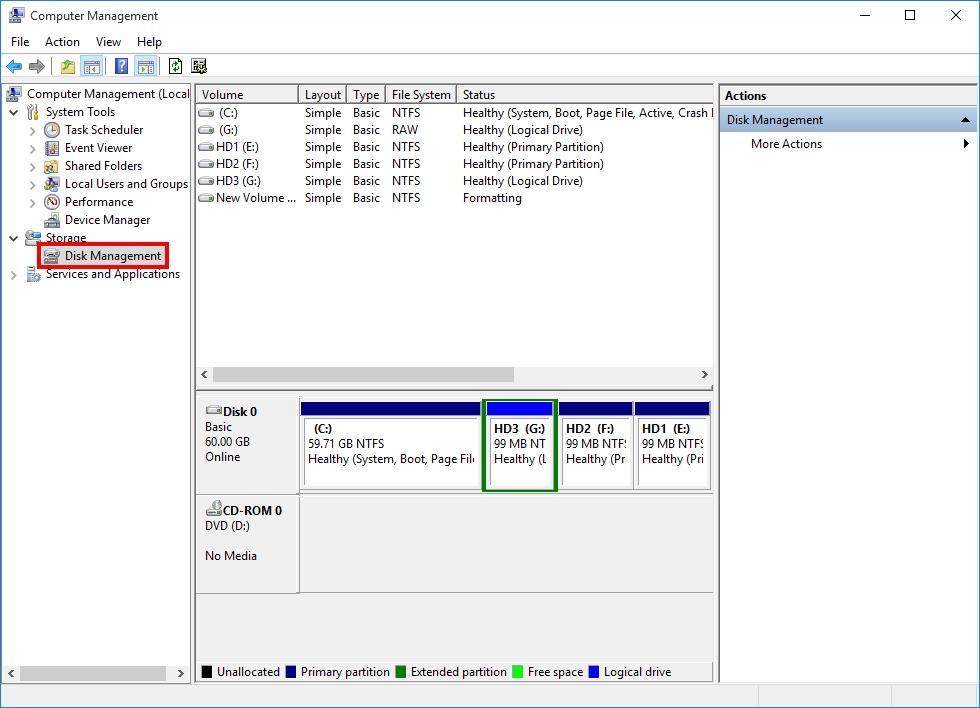Open Device Manager from the tree
Screen dimensions: 980x708
click(107, 220)
